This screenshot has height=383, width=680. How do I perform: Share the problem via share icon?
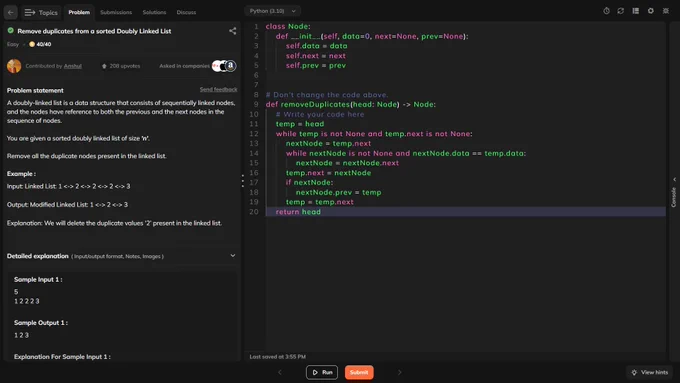[x=232, y=31]
